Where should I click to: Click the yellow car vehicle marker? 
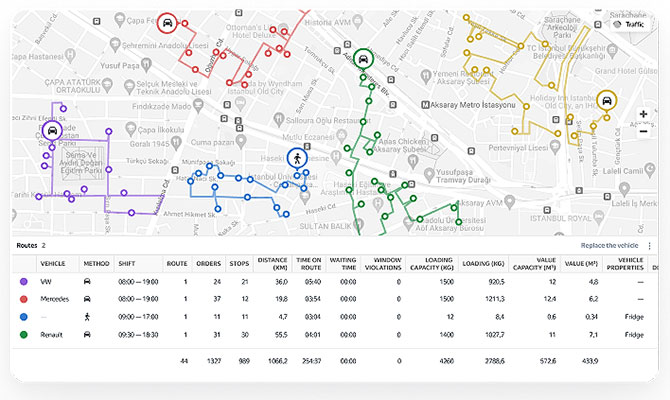[x=606, y=100]
